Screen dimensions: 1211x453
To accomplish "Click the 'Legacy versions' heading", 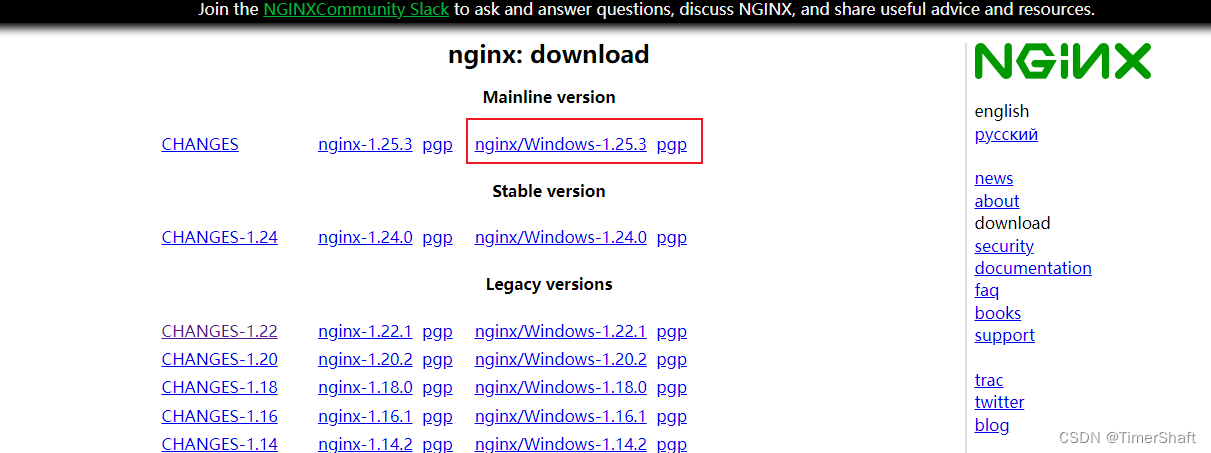I will 549,284.
